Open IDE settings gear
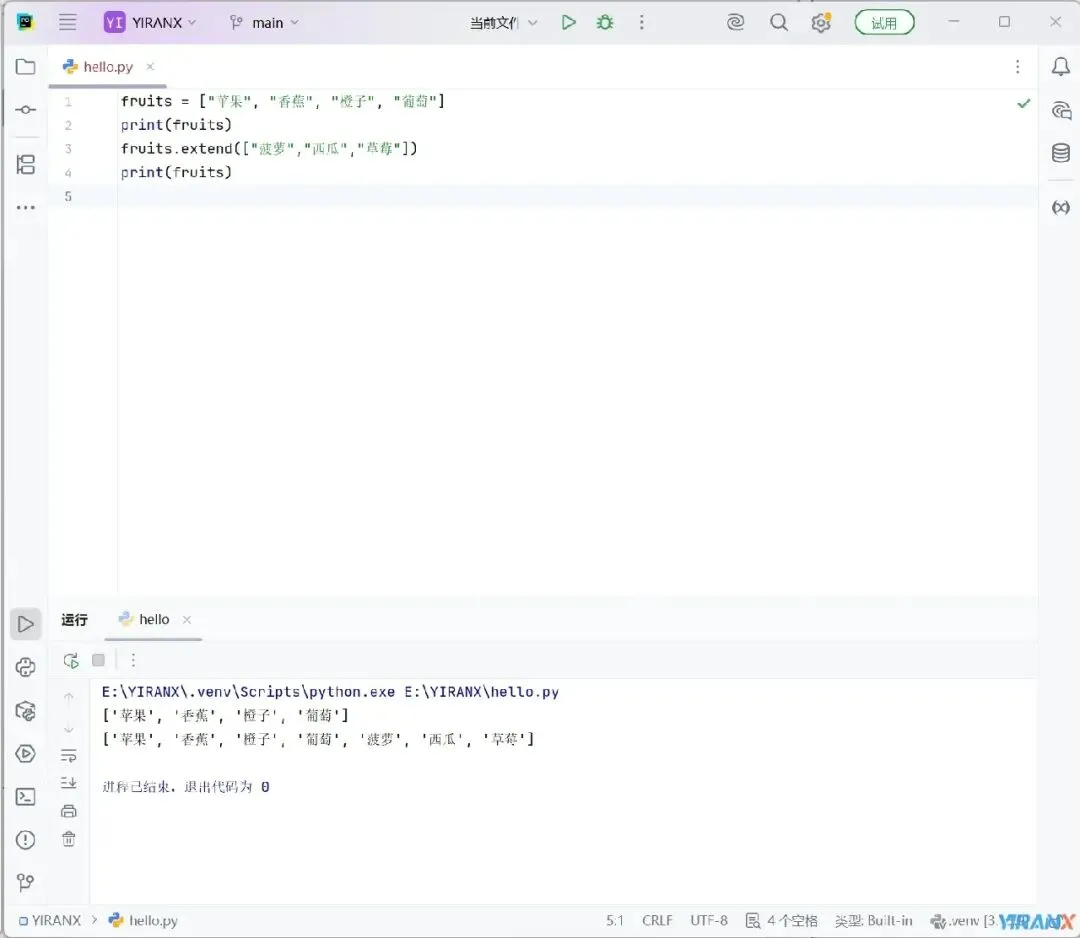 (x=820, y=23)
